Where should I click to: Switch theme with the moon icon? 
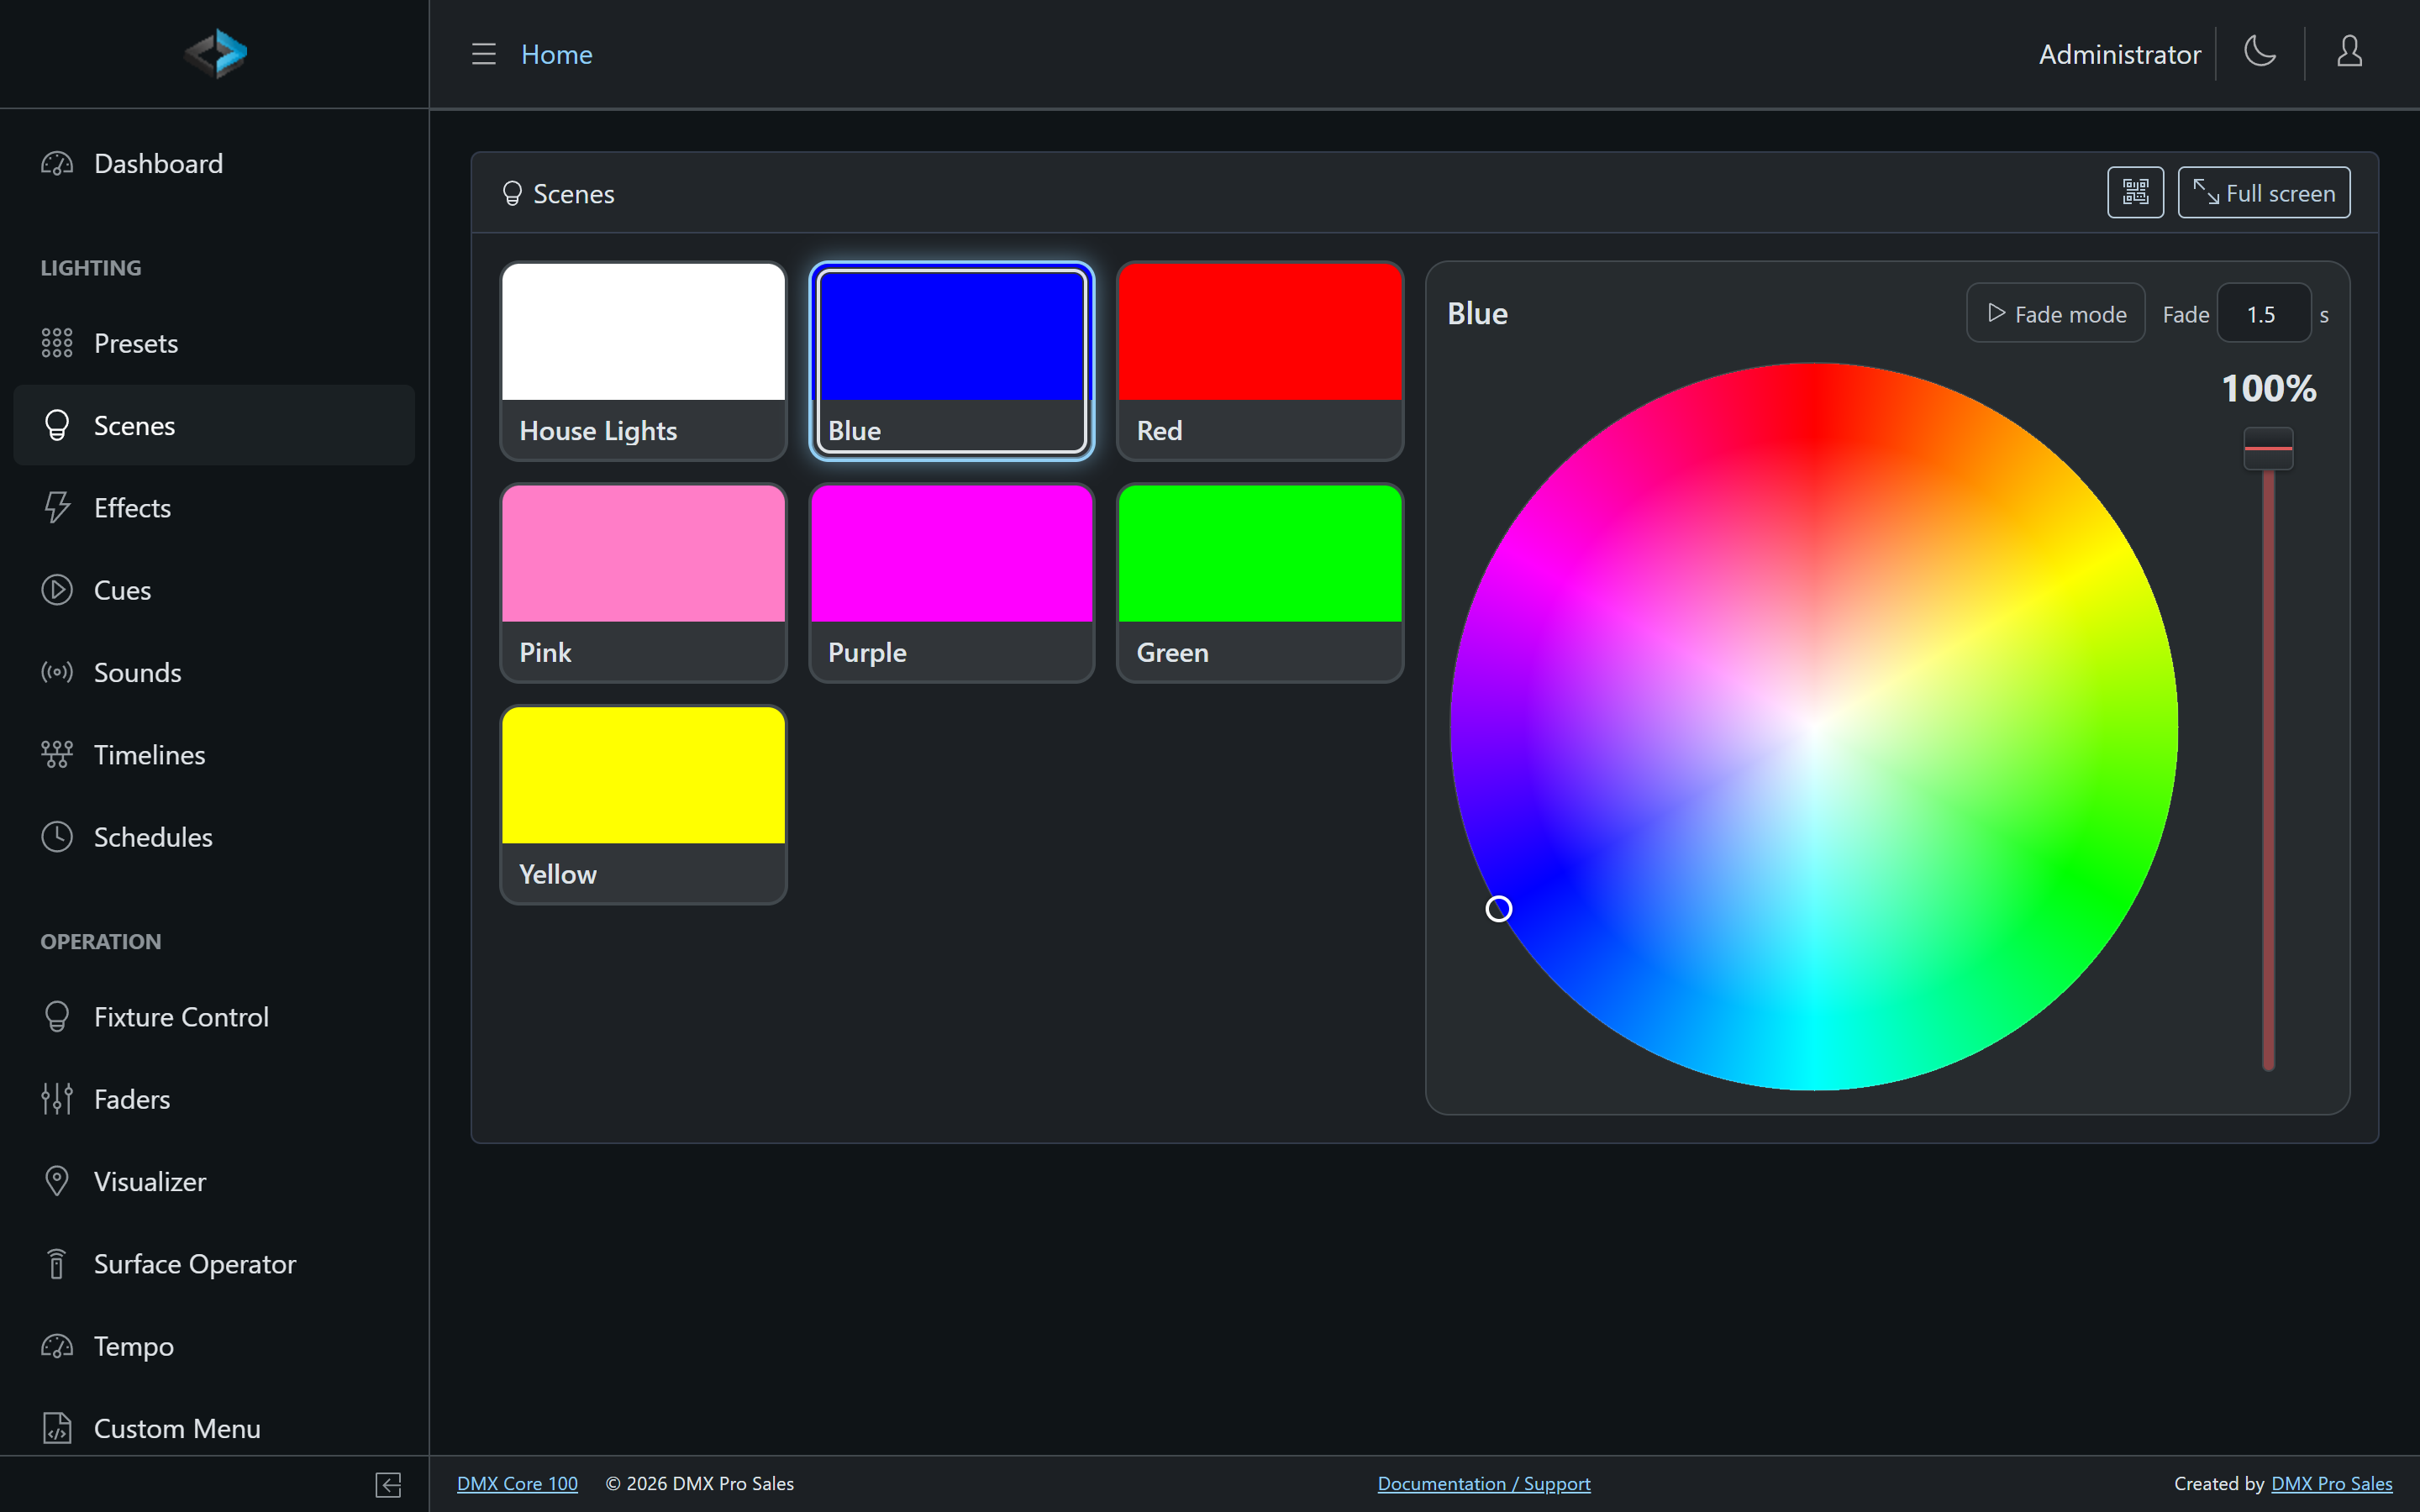(x=2260, y=52)
